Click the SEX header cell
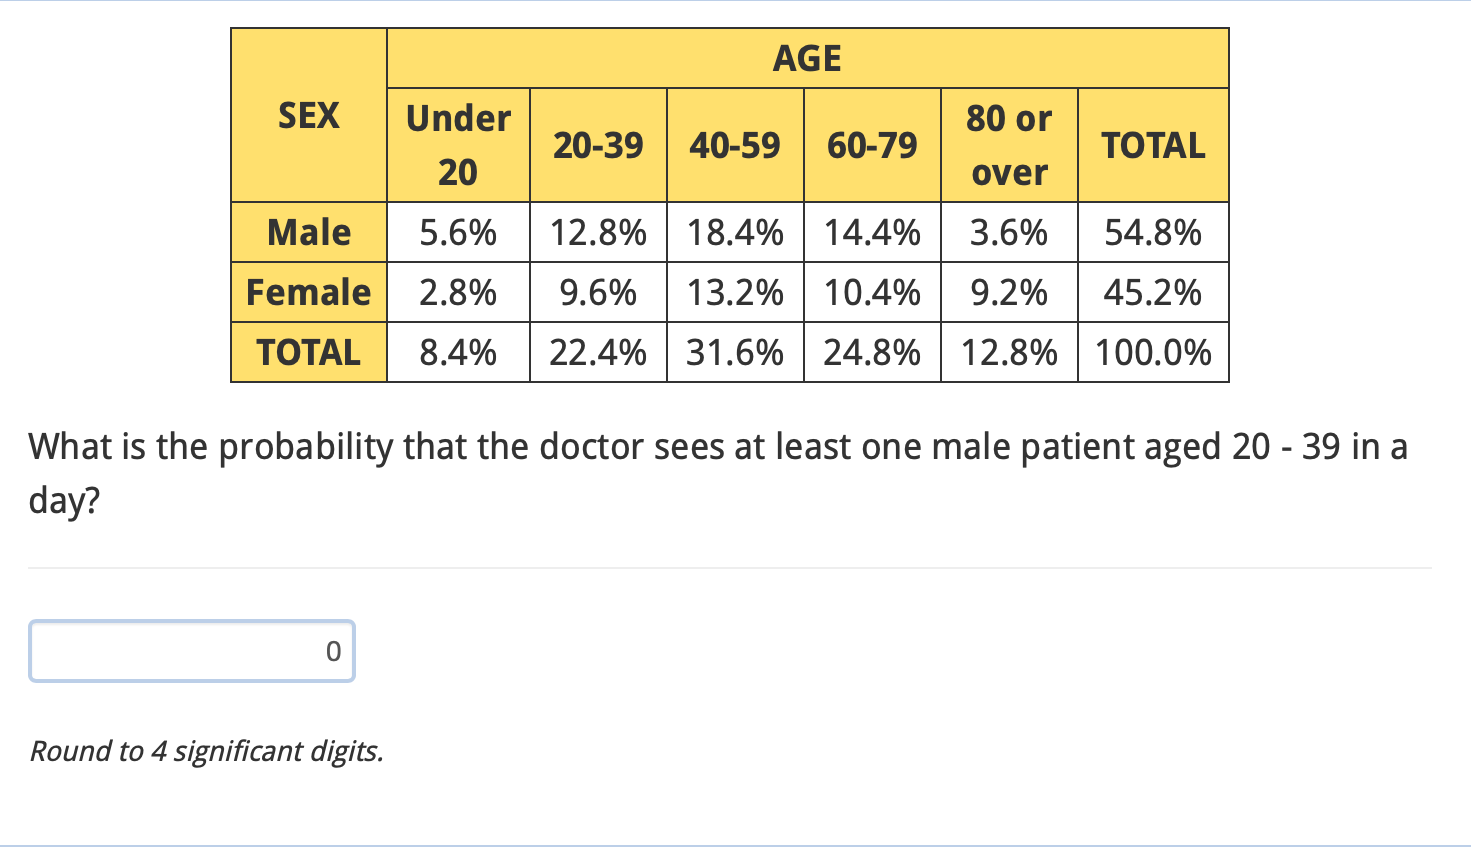The image size is (1471, 847). coord(309,115)
